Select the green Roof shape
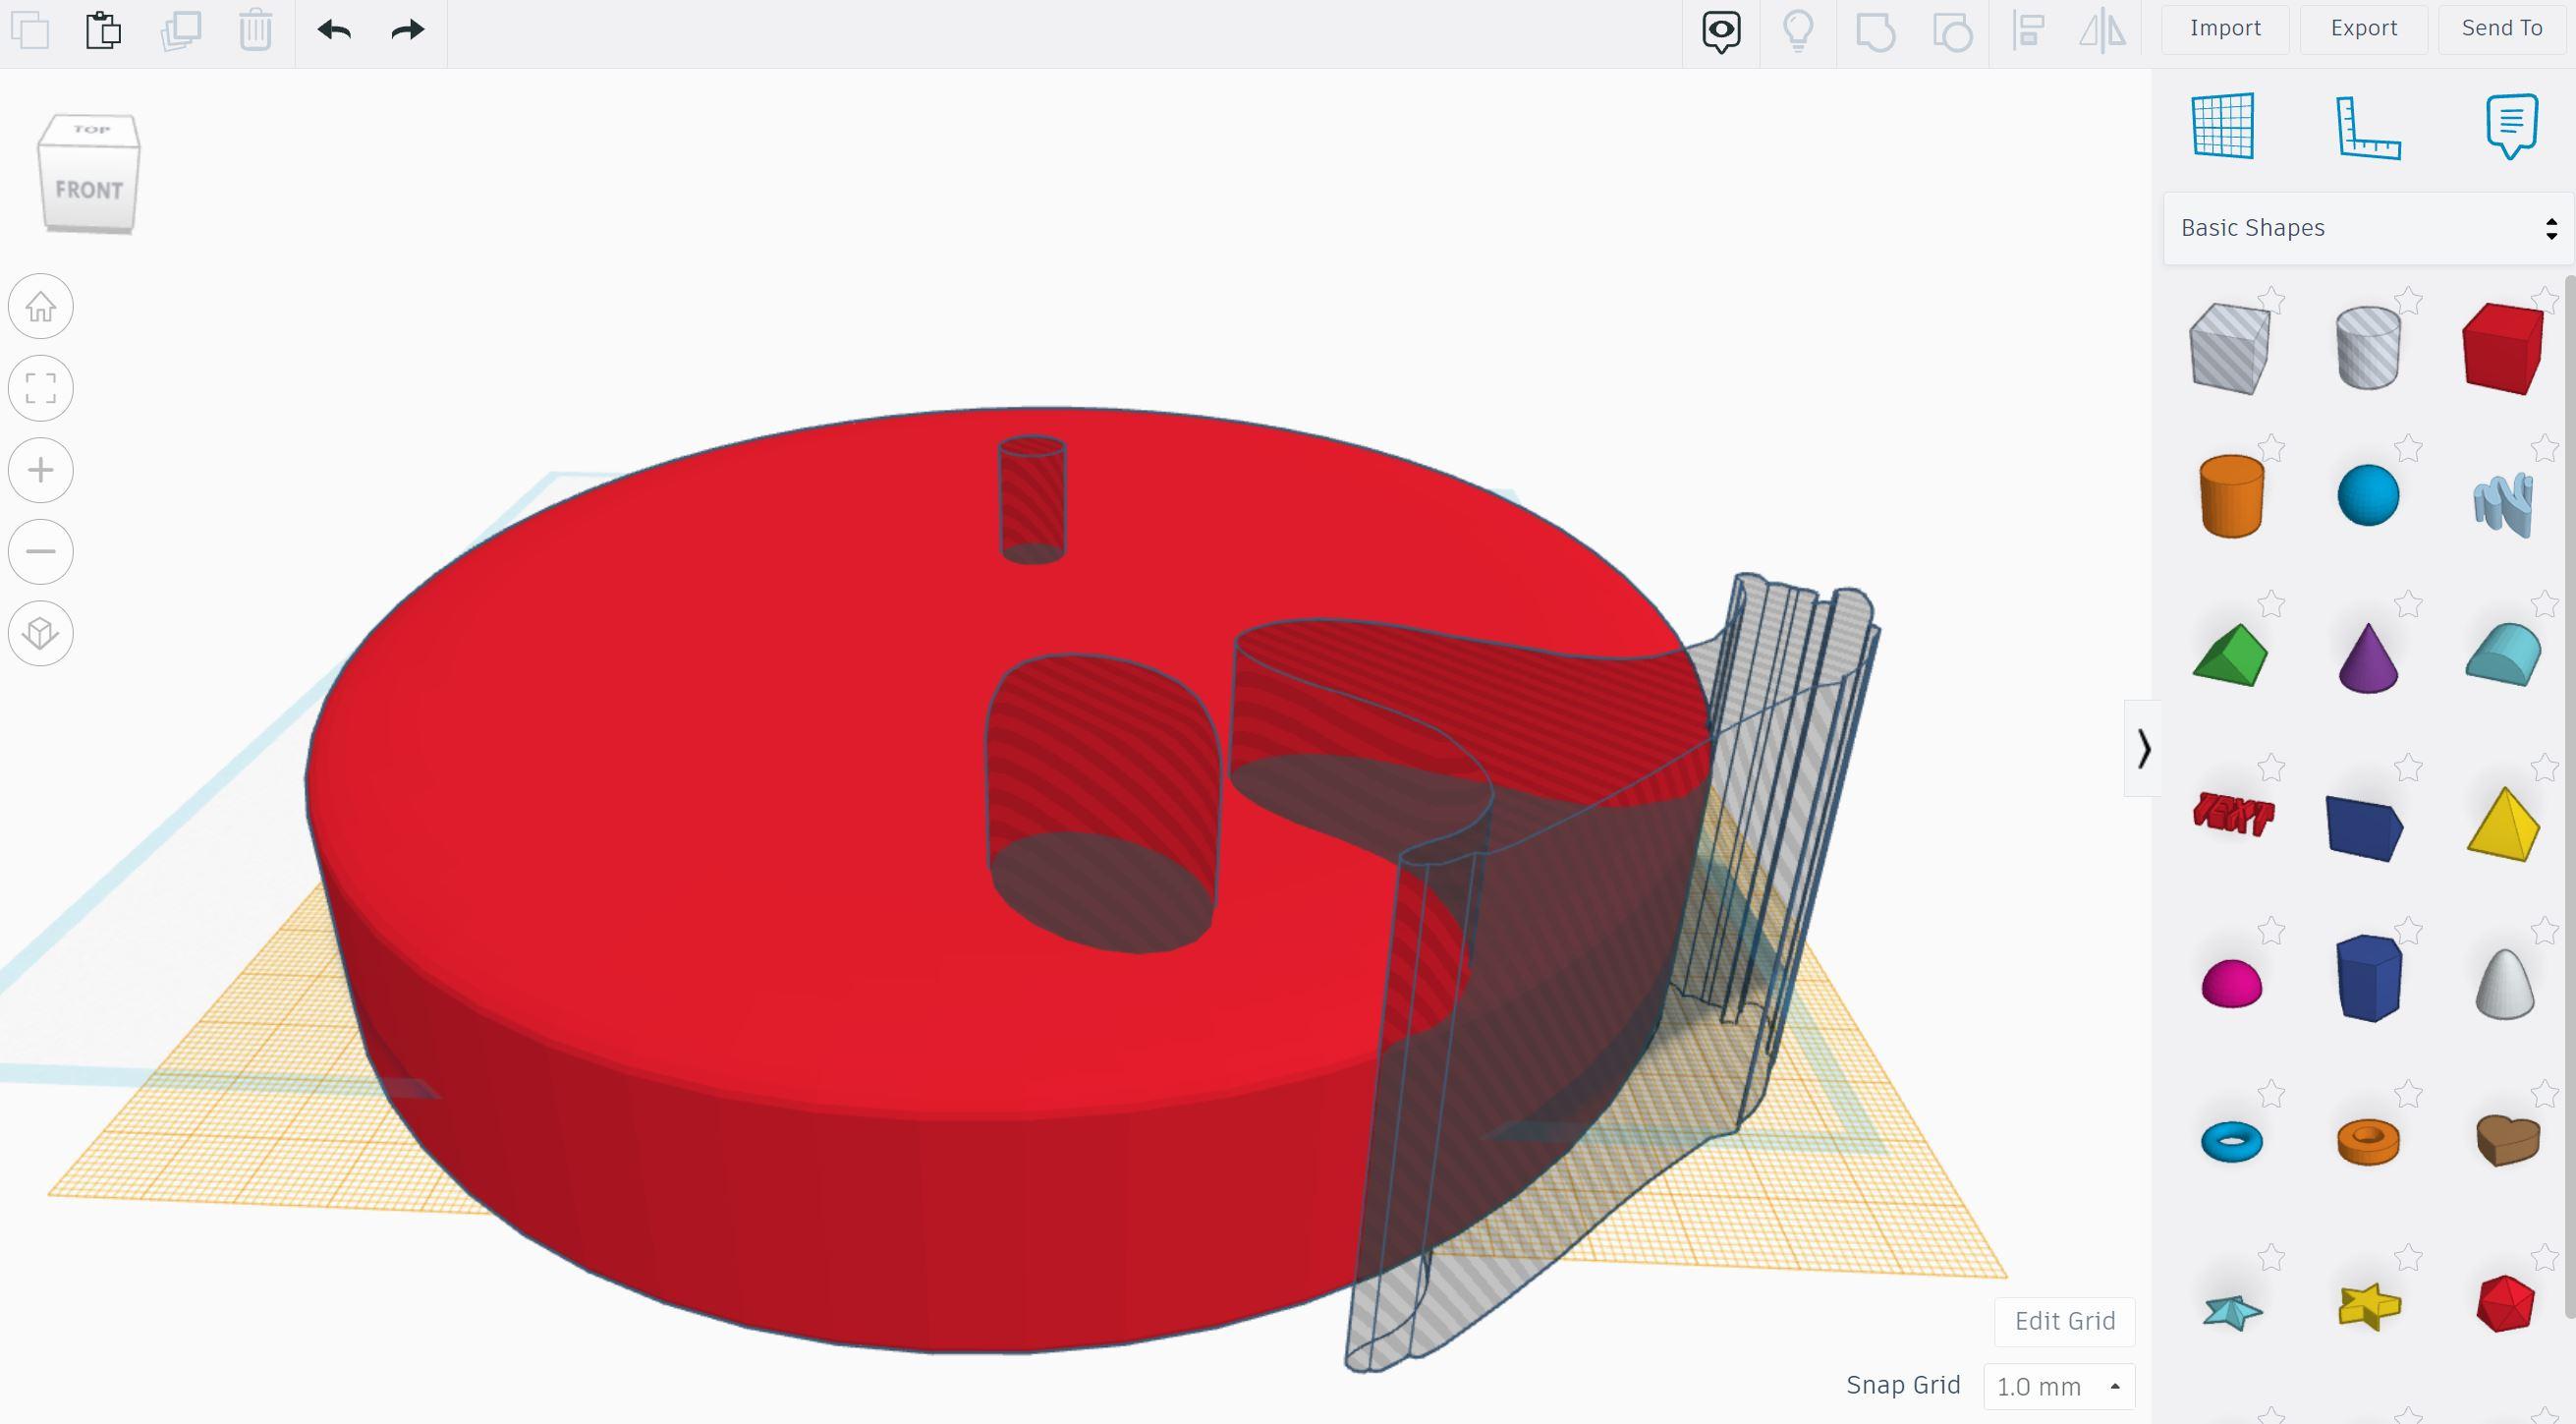This screenshot has width=2576, height=1424. [2230, 656]
